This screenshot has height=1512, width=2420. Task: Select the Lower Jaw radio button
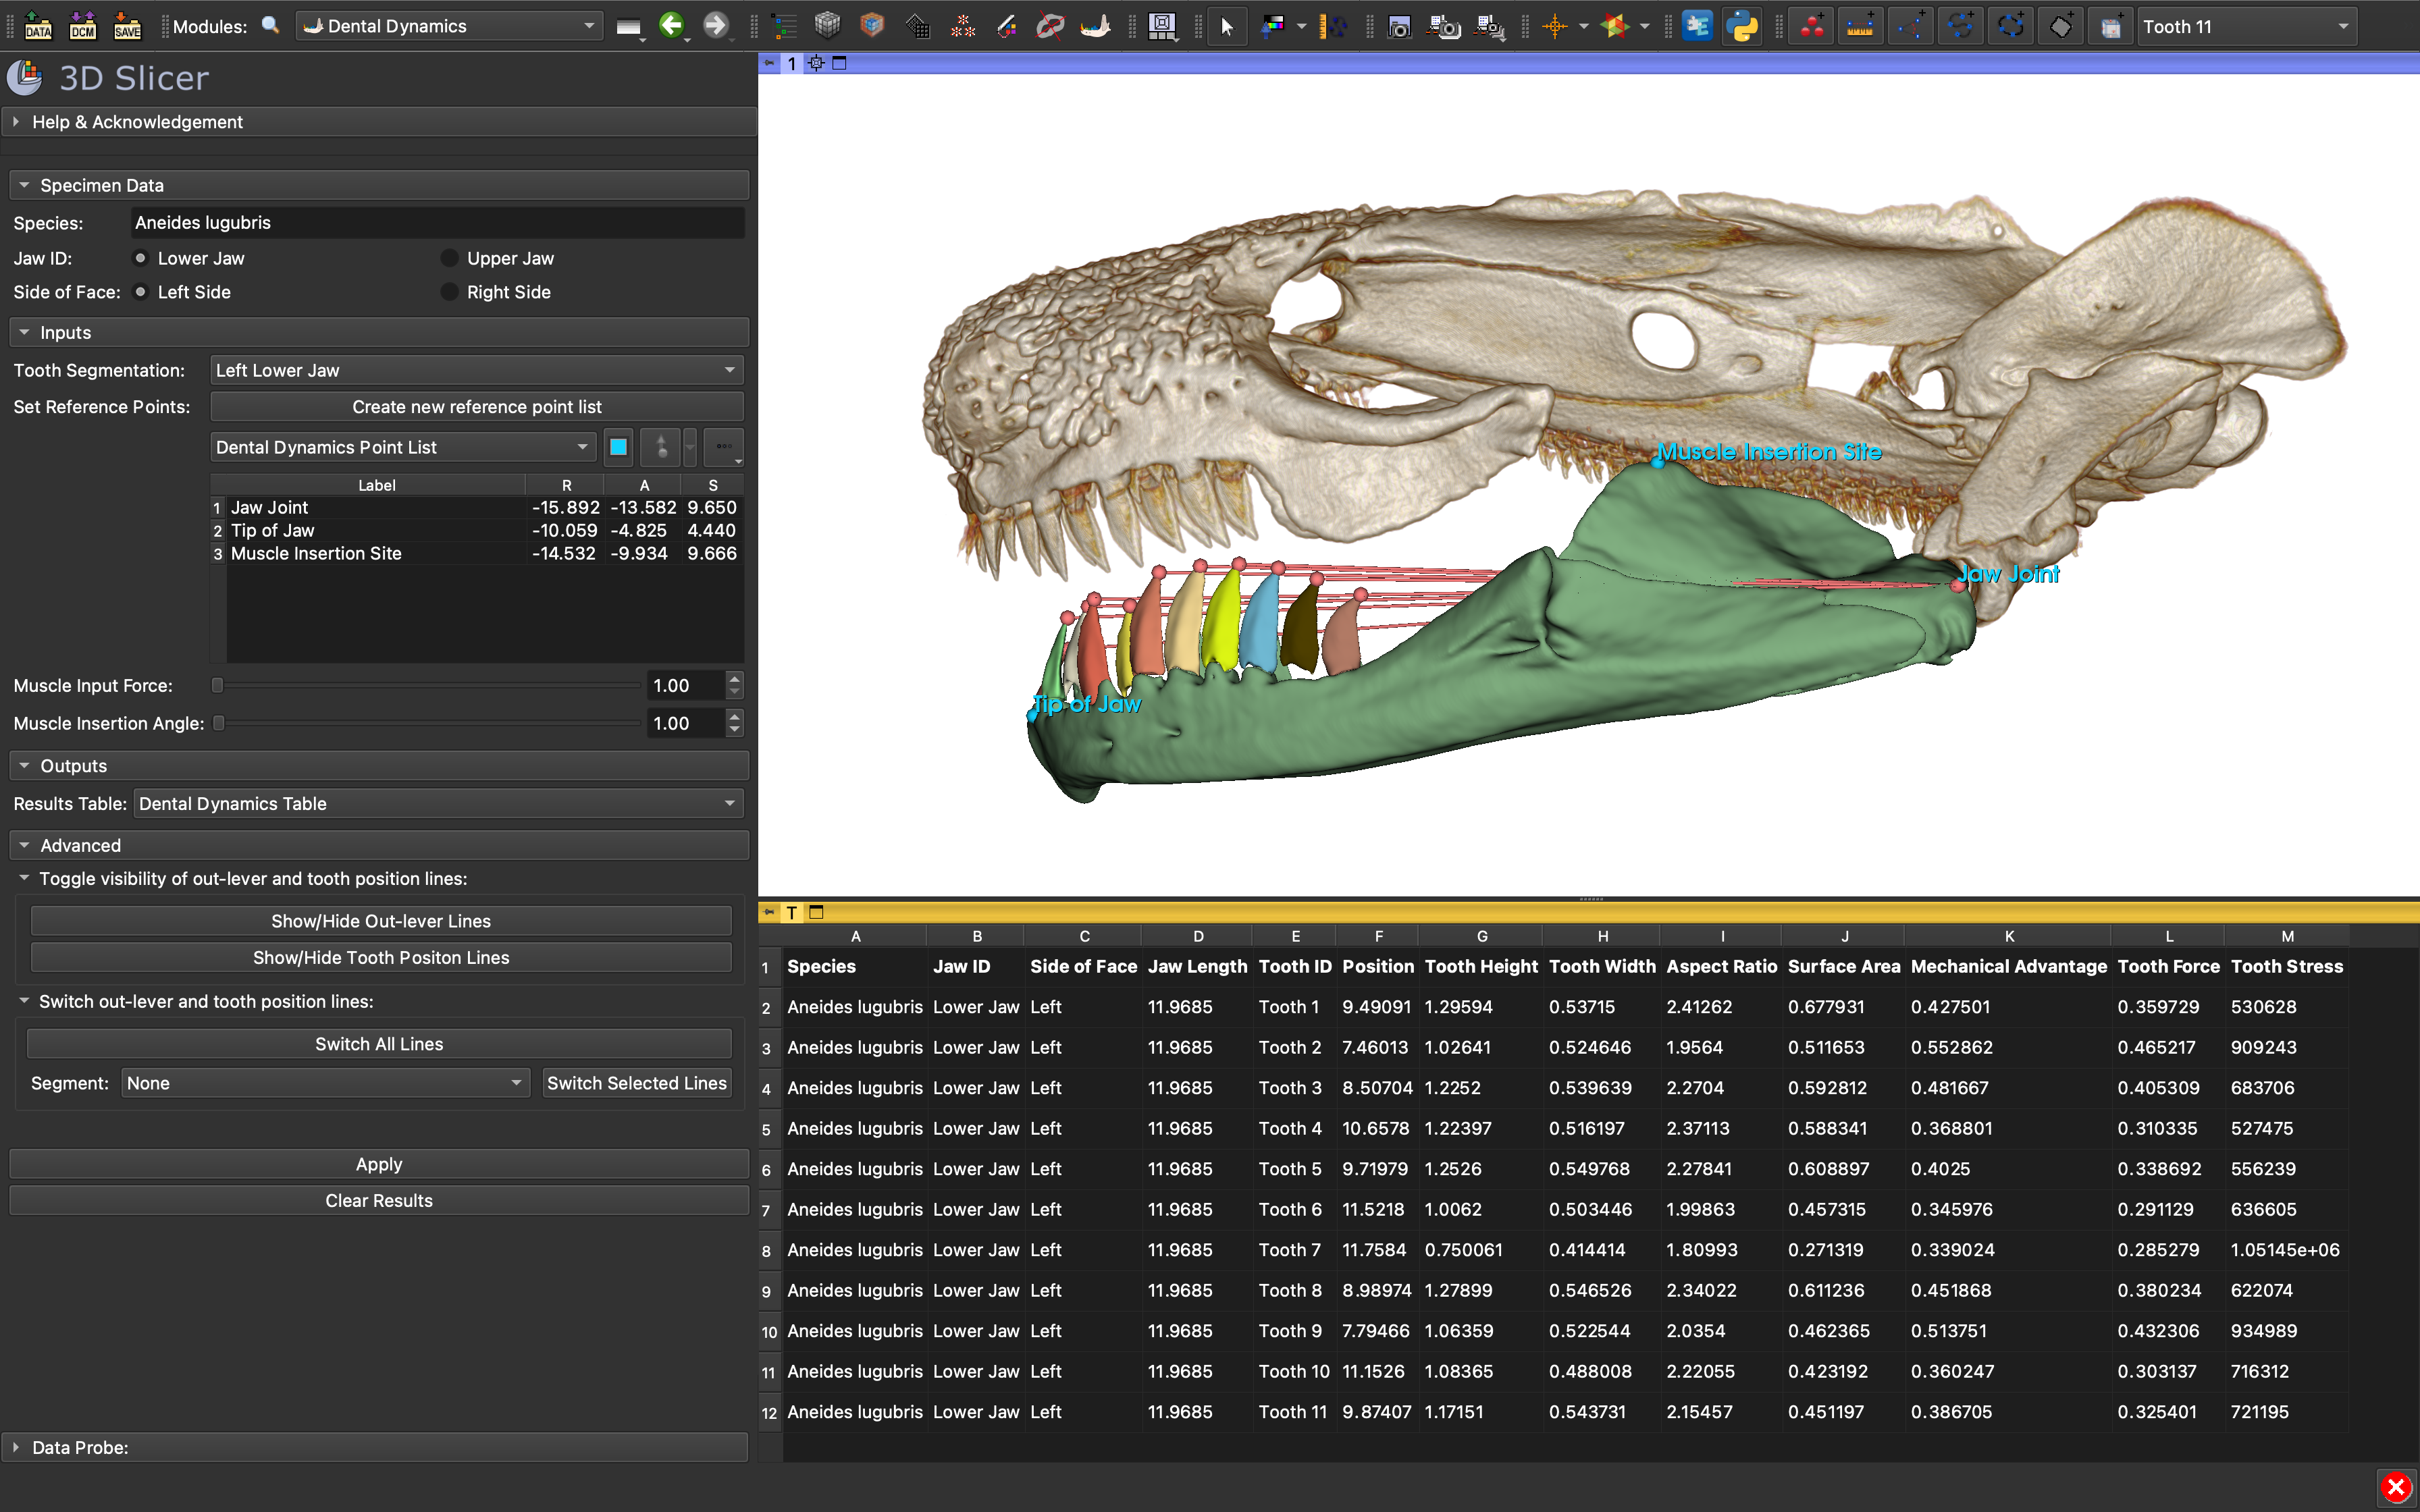tap(141, 258)
